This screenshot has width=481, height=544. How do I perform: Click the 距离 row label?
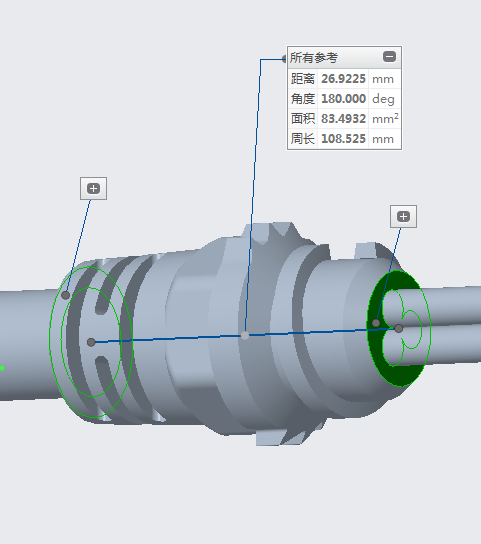click(x=303, y=79)
